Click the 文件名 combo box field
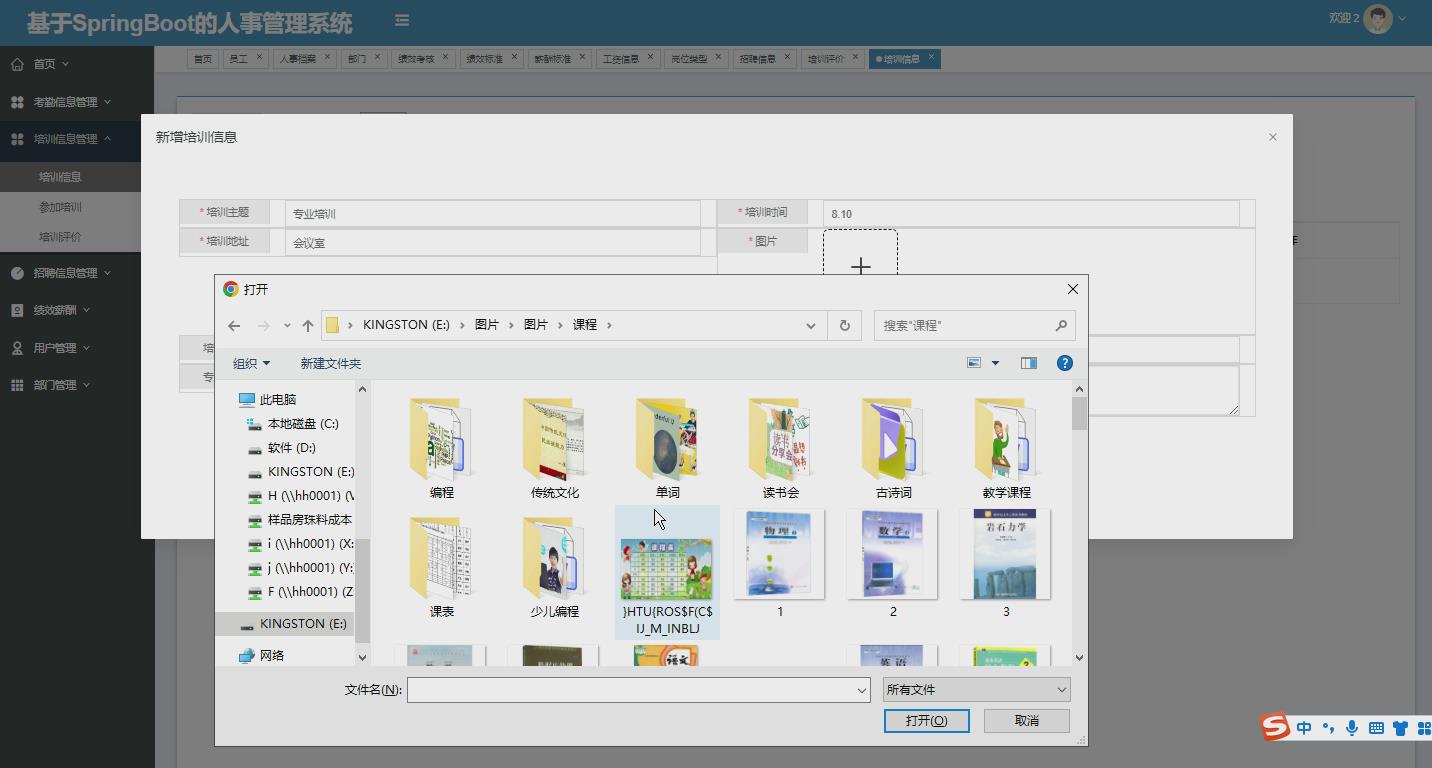Viewport: 1432px width, 768px height. pyautogui.click(x=638, y=690)
